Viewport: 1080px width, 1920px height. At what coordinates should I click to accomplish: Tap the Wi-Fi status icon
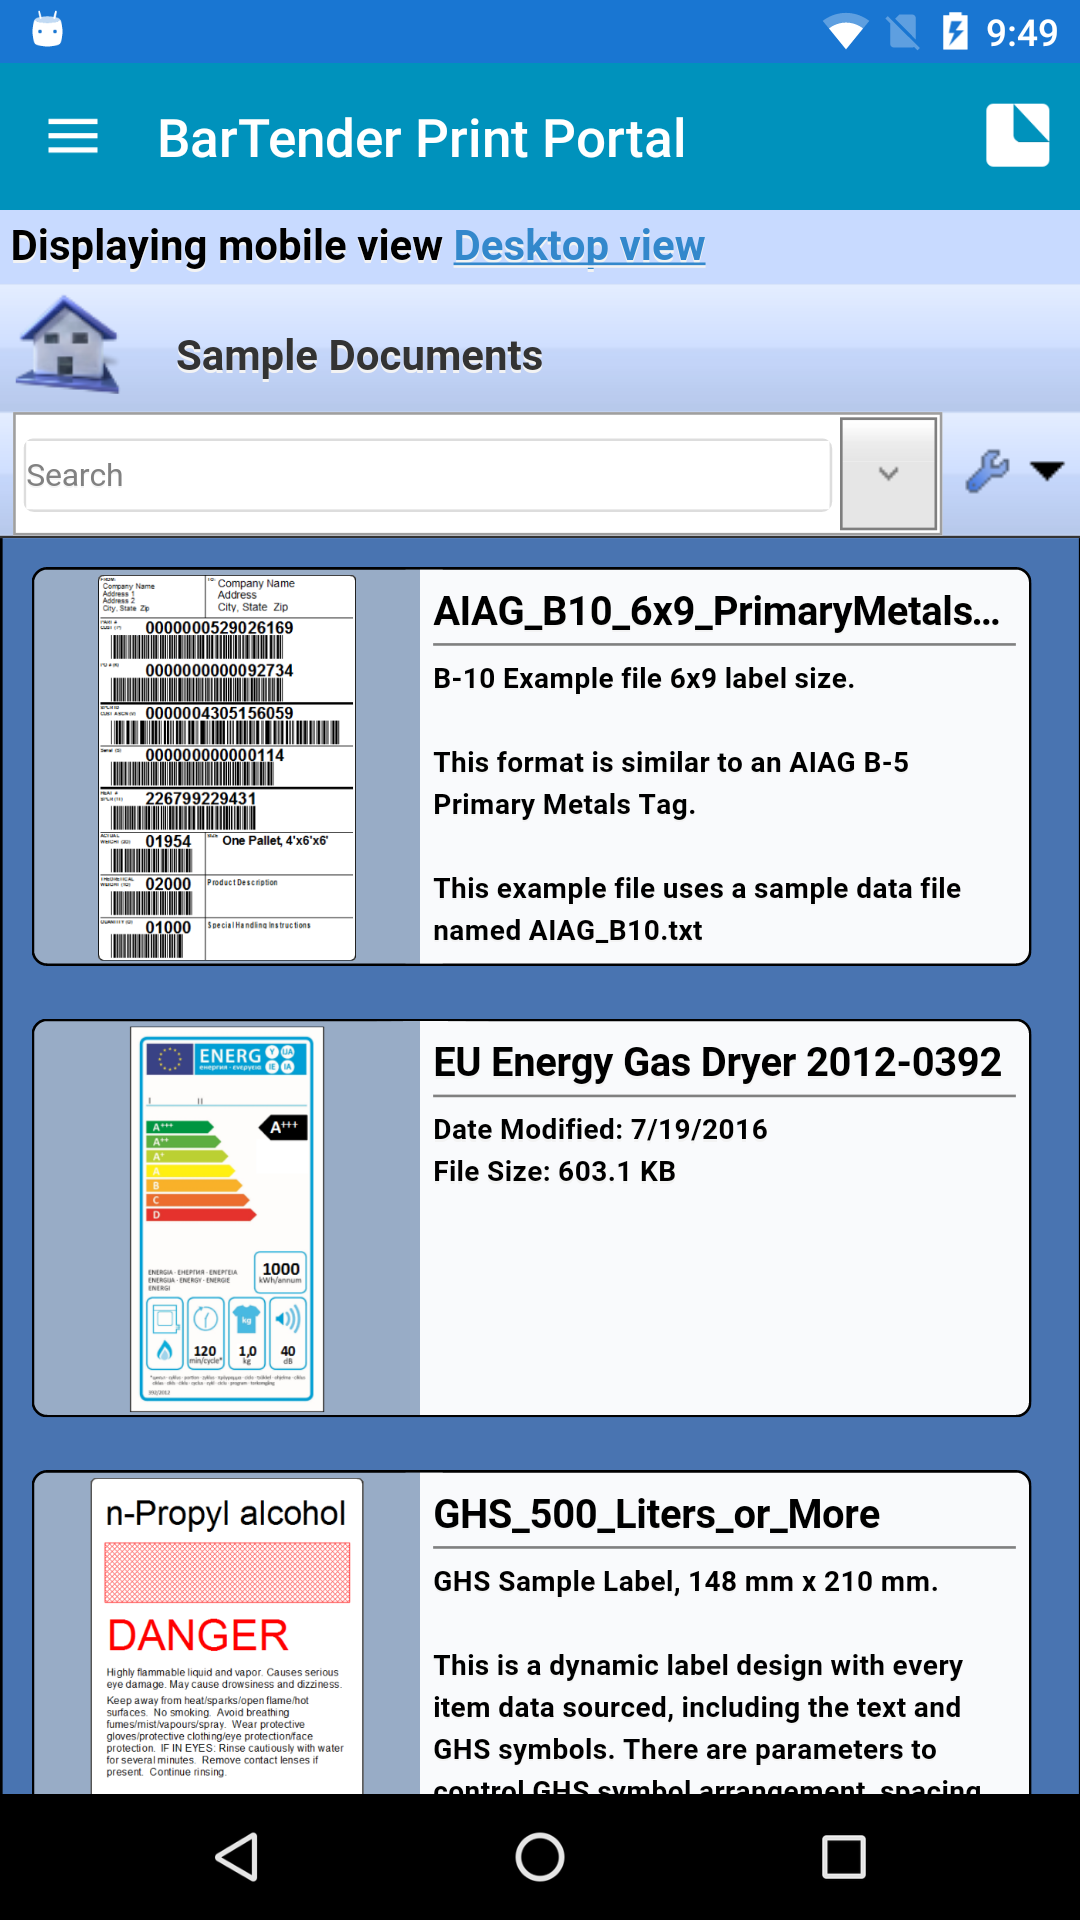(845, 31)
